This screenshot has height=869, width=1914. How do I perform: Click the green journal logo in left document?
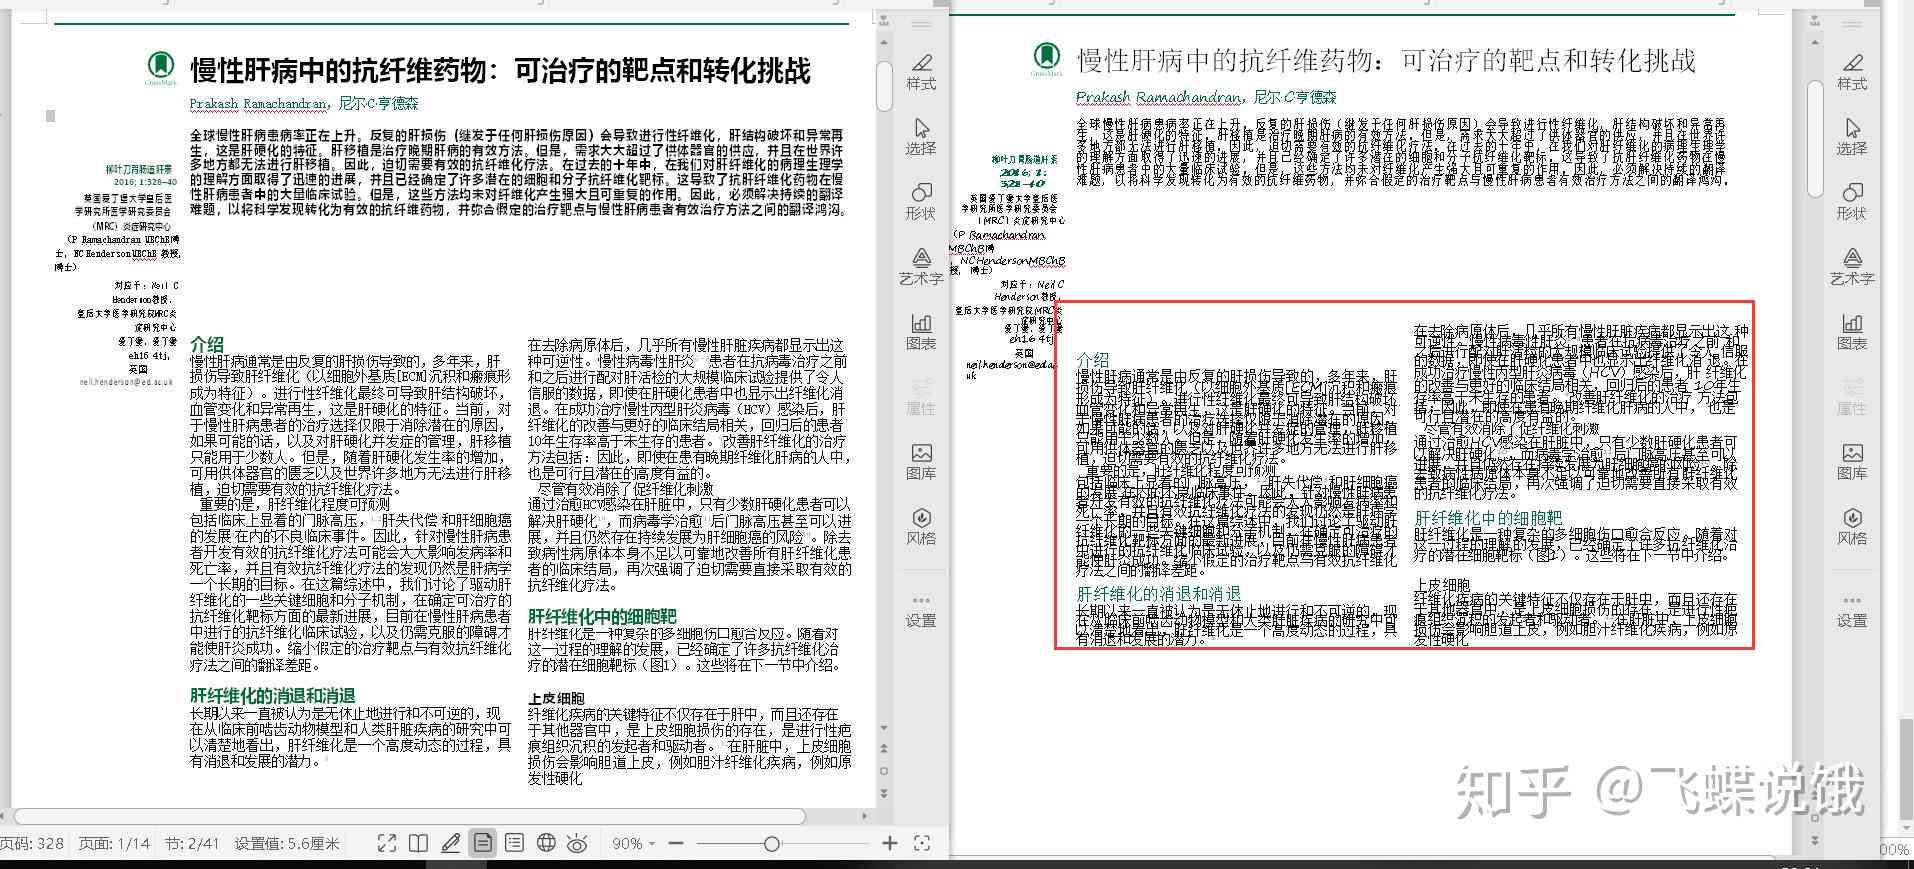click(x=160, y=67)
